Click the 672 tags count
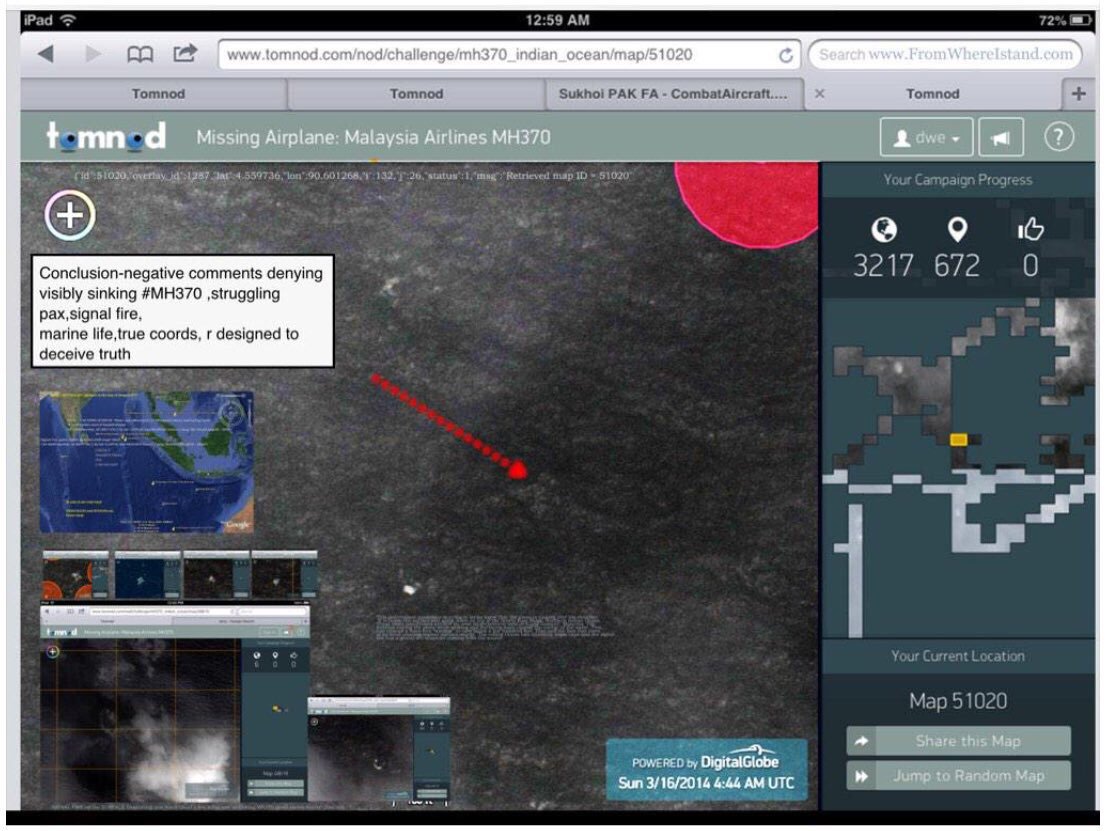1108x831 pixels. pos(957,266)
